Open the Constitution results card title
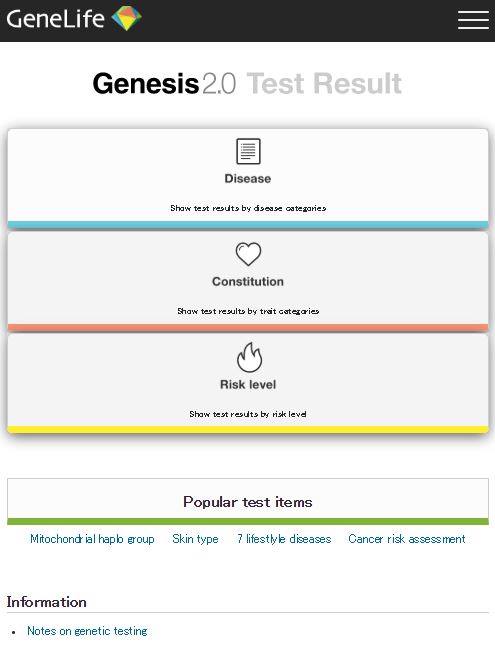Viewport: 495px width, 650px height. 248,281
